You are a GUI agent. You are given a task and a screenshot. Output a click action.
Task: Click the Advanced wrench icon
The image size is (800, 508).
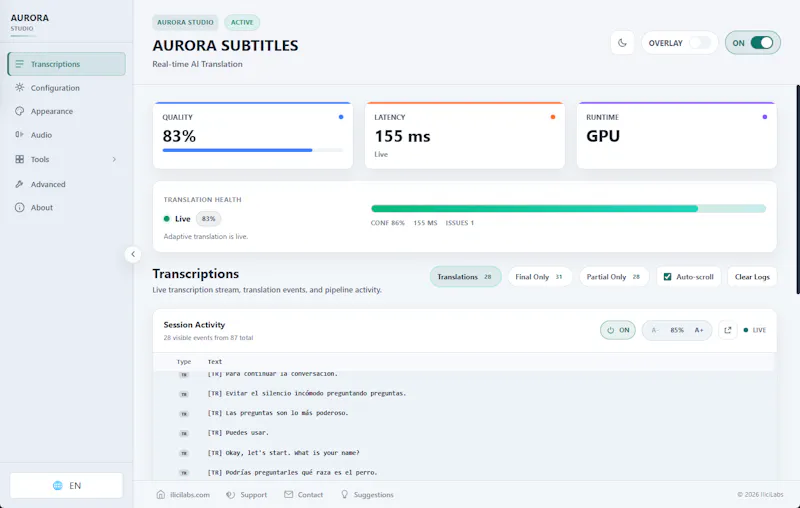(19, 184)
